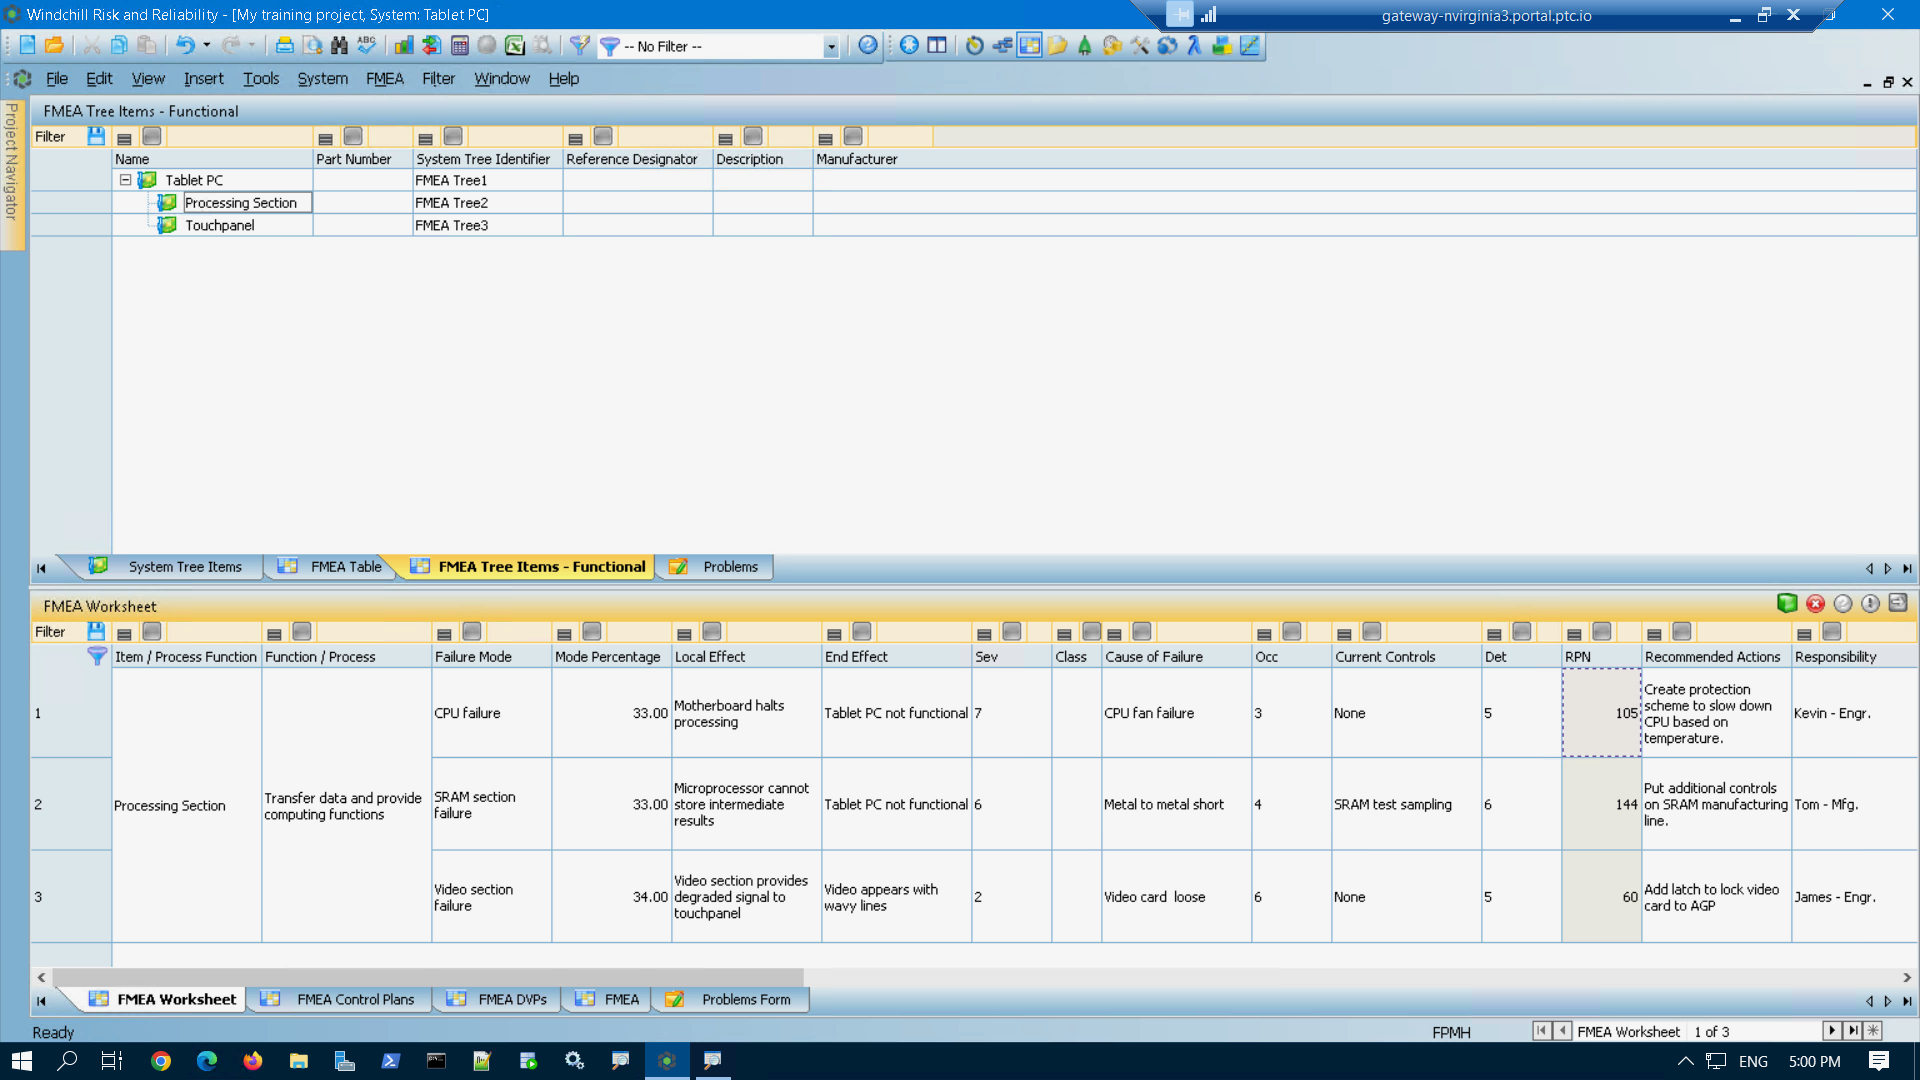1920x1080 pixels.
Task: Click the funnel Apply Filter toolbar icon
Action: [x=579, y=45]
